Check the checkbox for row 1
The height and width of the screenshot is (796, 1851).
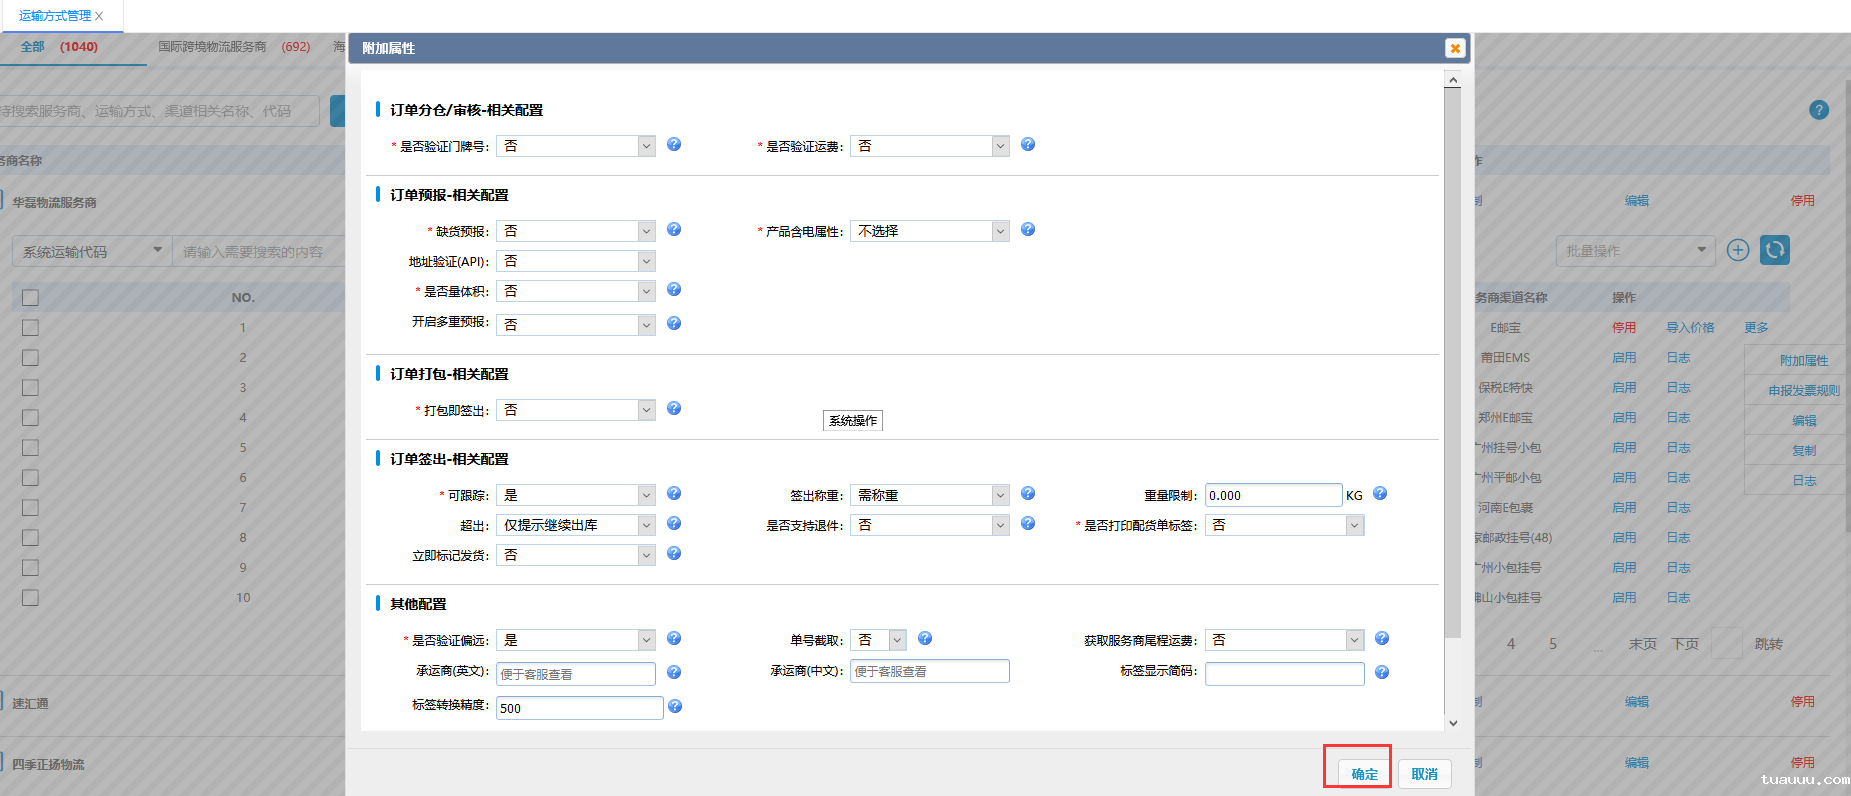[31, 328]
